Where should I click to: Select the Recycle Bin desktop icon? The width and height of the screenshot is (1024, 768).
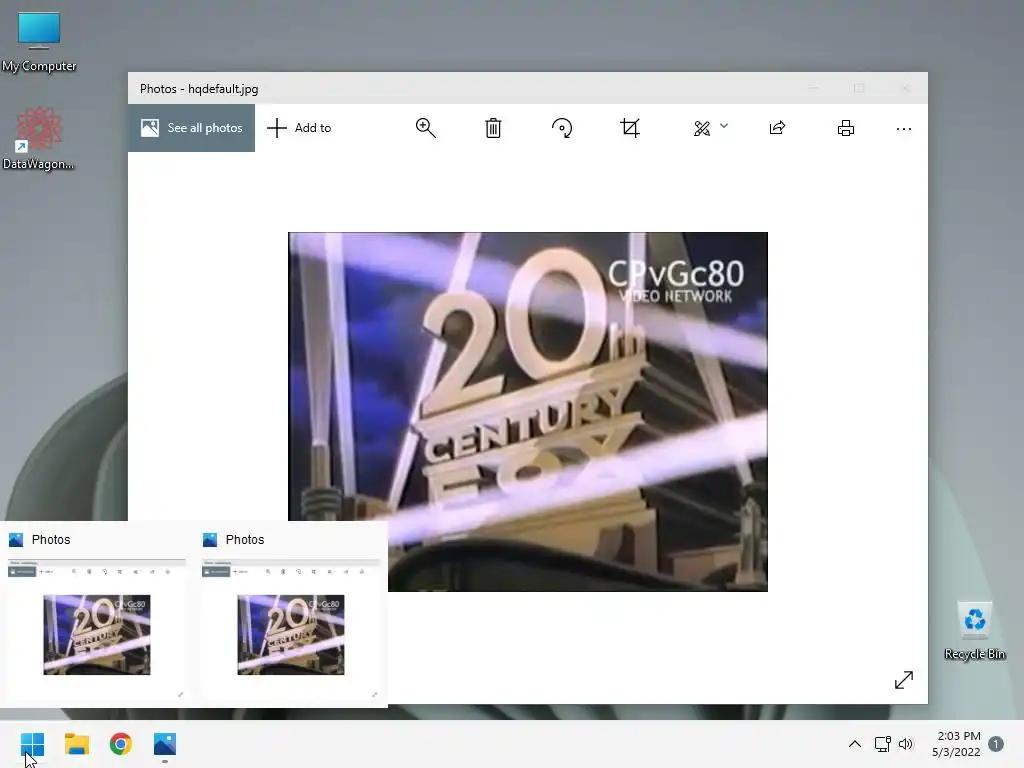coord(974,631)
